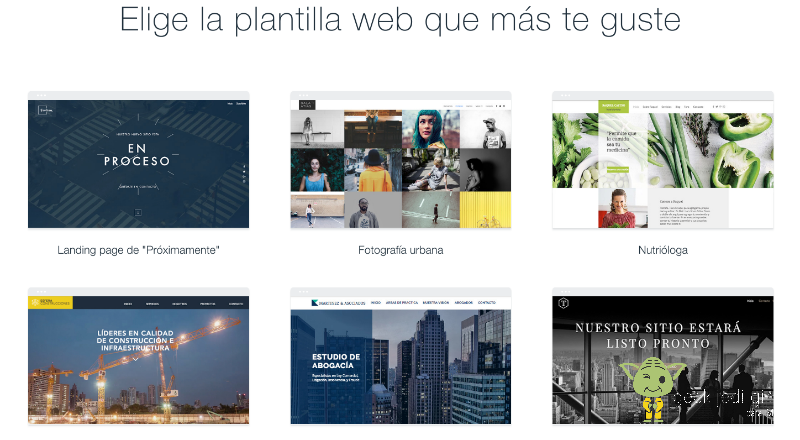
Task: Click the dark logo badge on photography template
Action: point(307,105)
